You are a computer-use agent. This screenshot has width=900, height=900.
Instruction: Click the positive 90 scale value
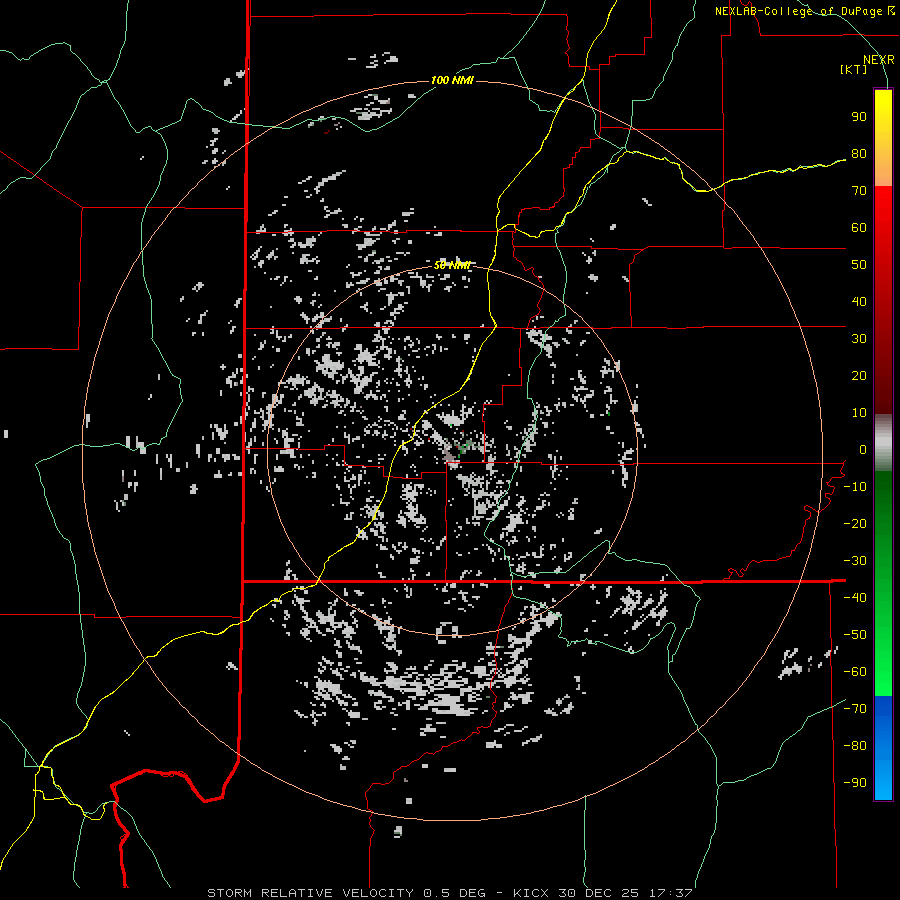coord(859,117)
